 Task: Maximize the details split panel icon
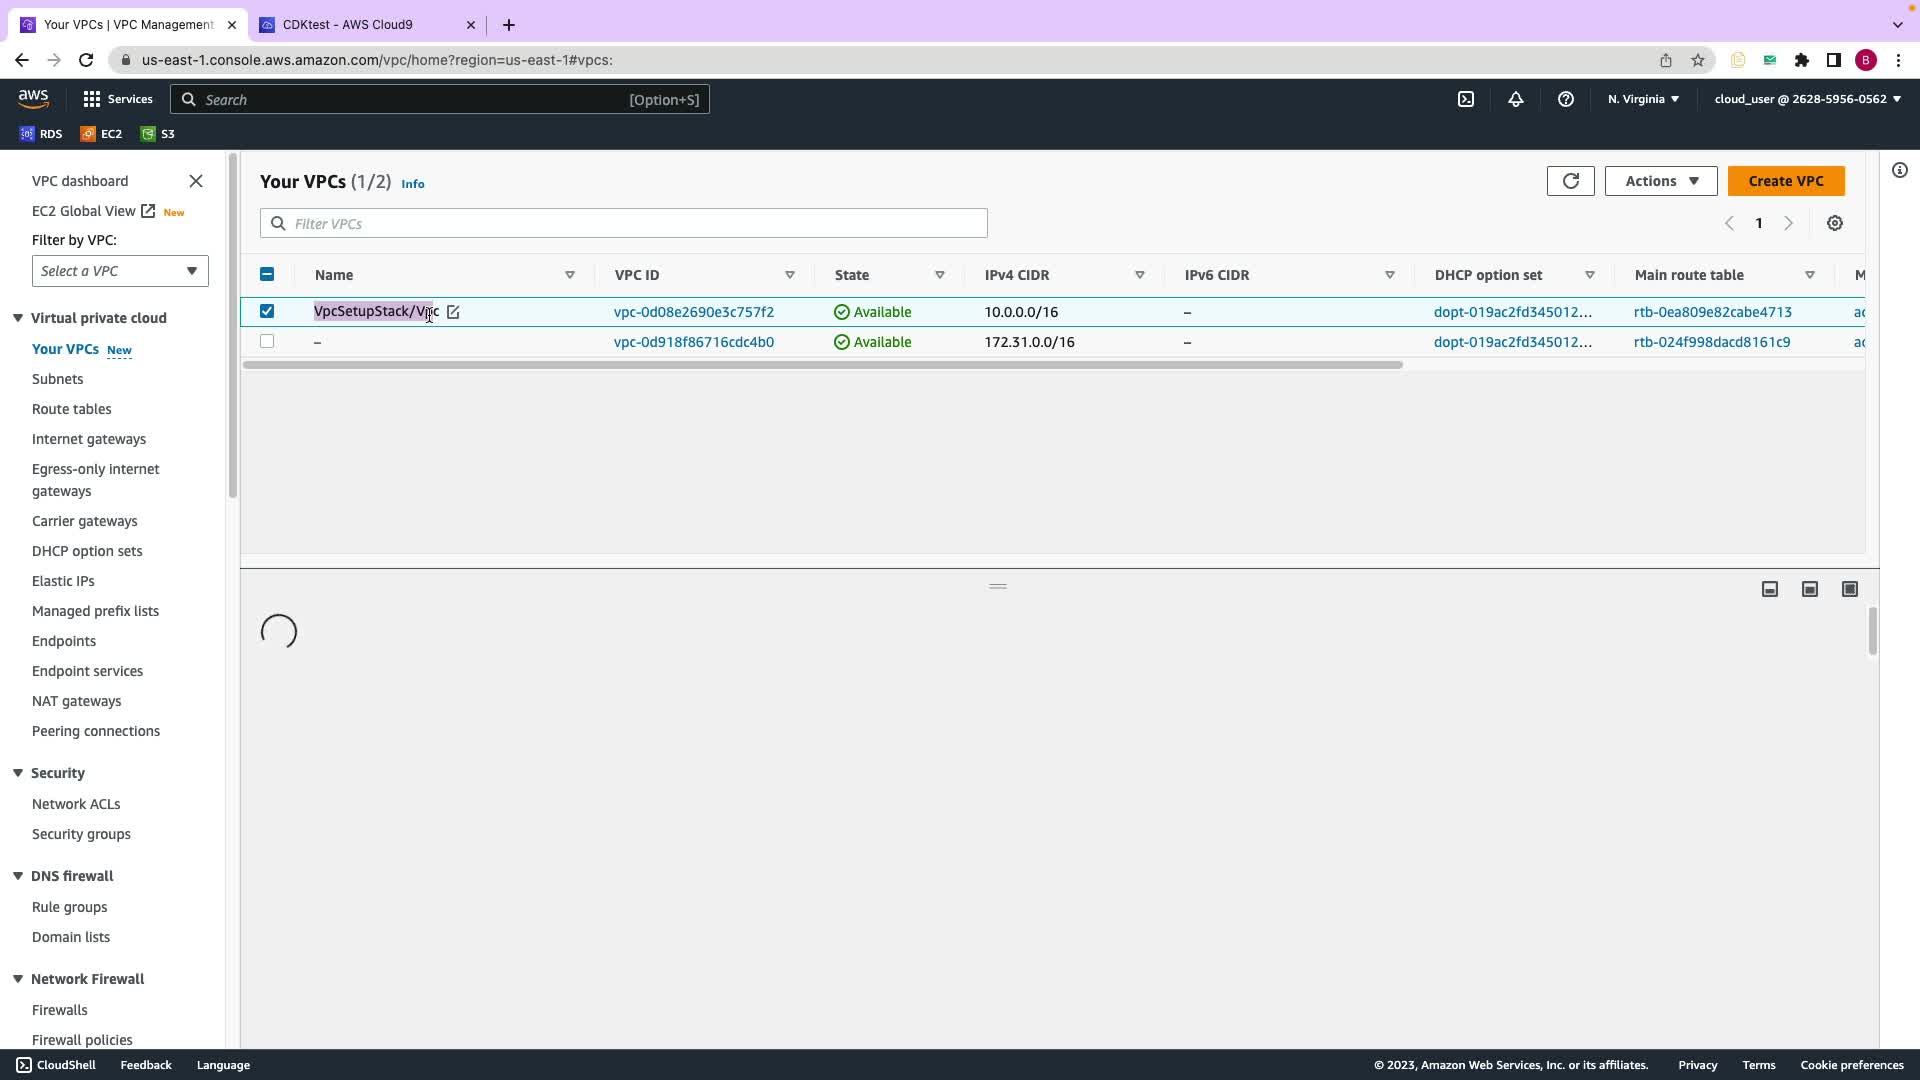click(1850, 589)
